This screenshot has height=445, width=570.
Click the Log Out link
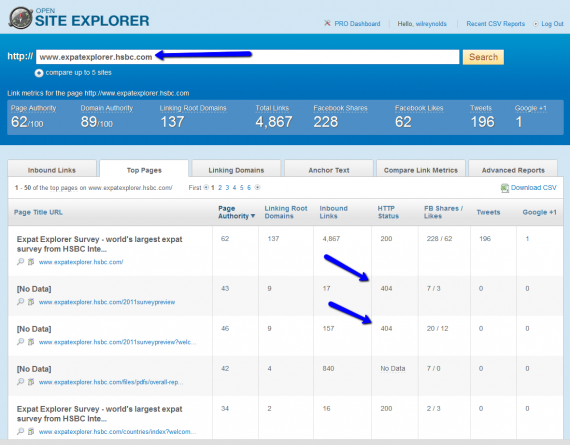pos(552,24)
